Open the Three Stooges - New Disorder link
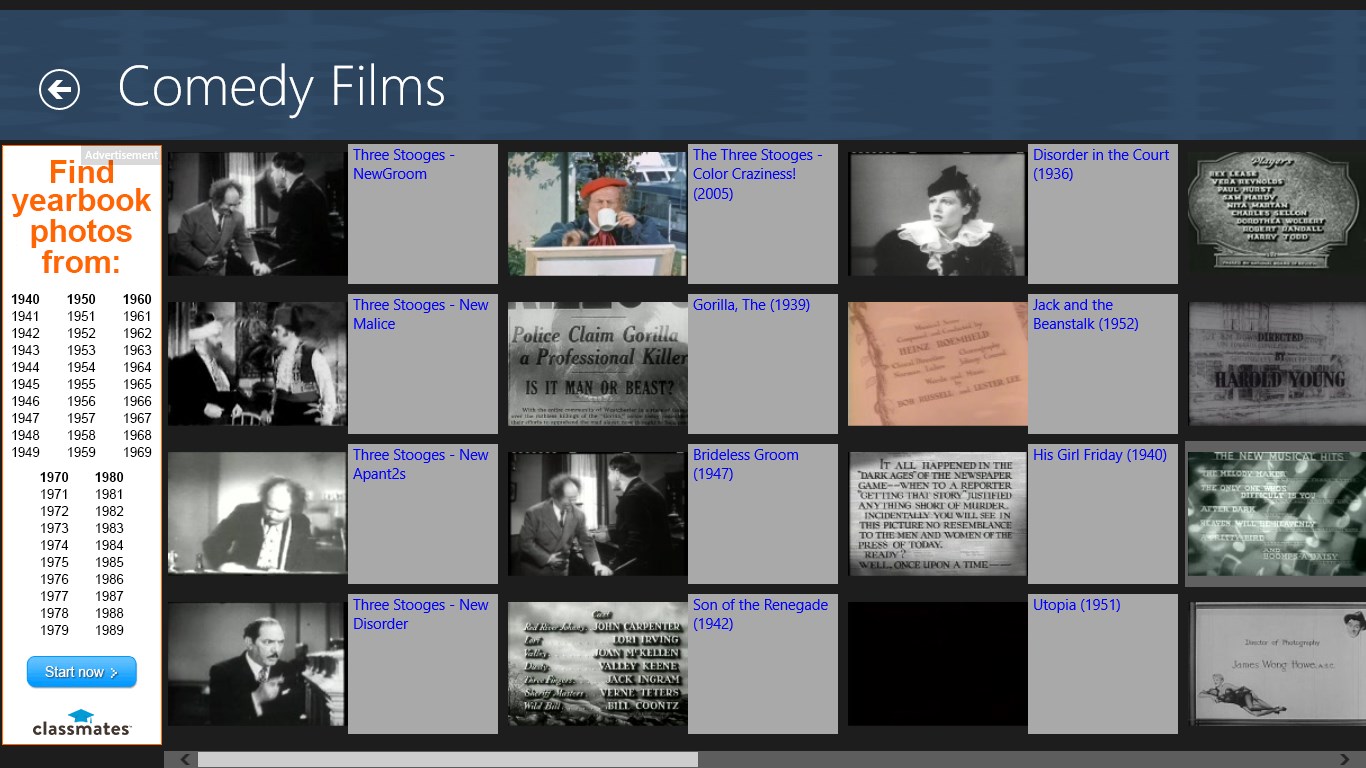This screenshot has width=1366, height=768. coord(421,614)
